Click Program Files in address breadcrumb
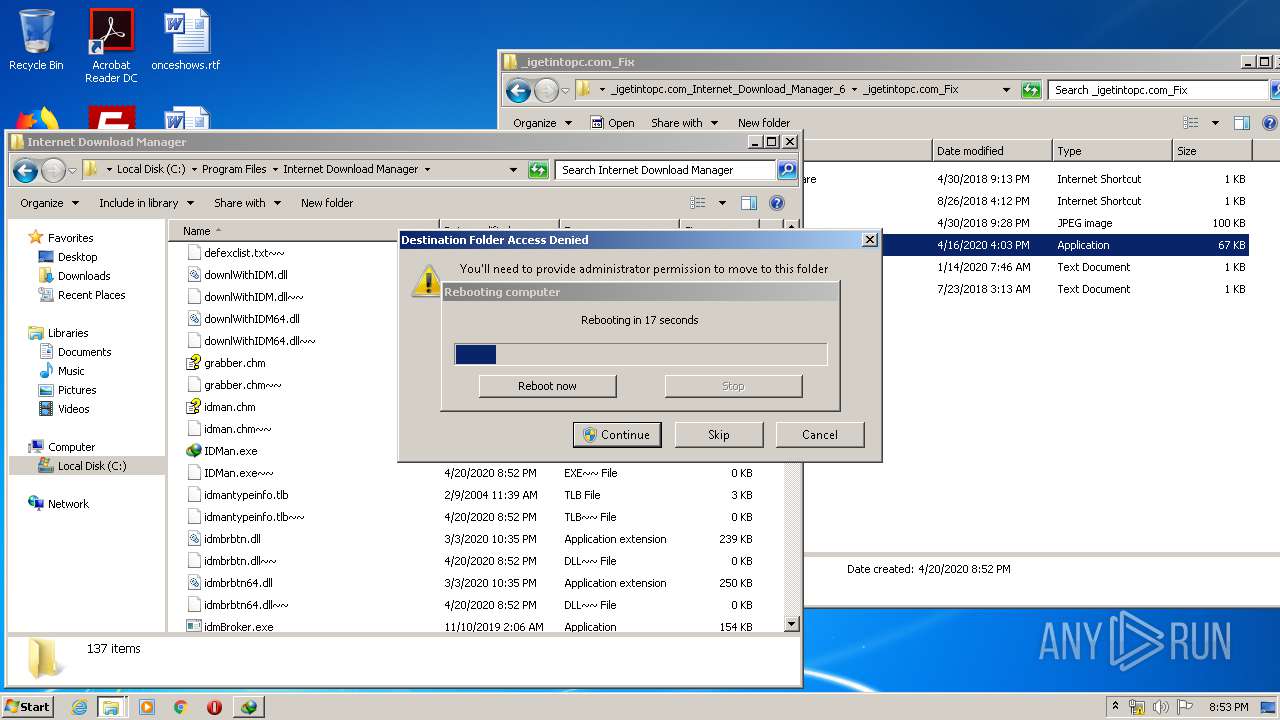Screen dimensions: 1280x720 click(x=234, y=170)
